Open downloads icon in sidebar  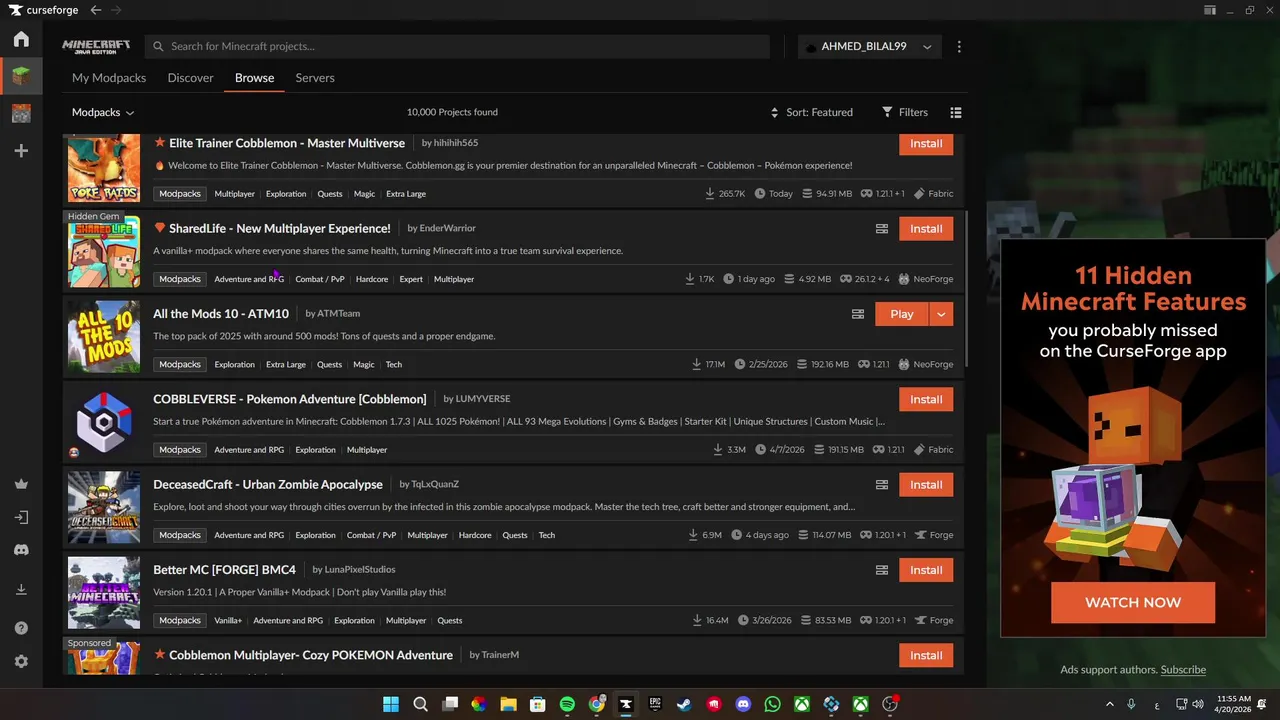coord(21,590)
